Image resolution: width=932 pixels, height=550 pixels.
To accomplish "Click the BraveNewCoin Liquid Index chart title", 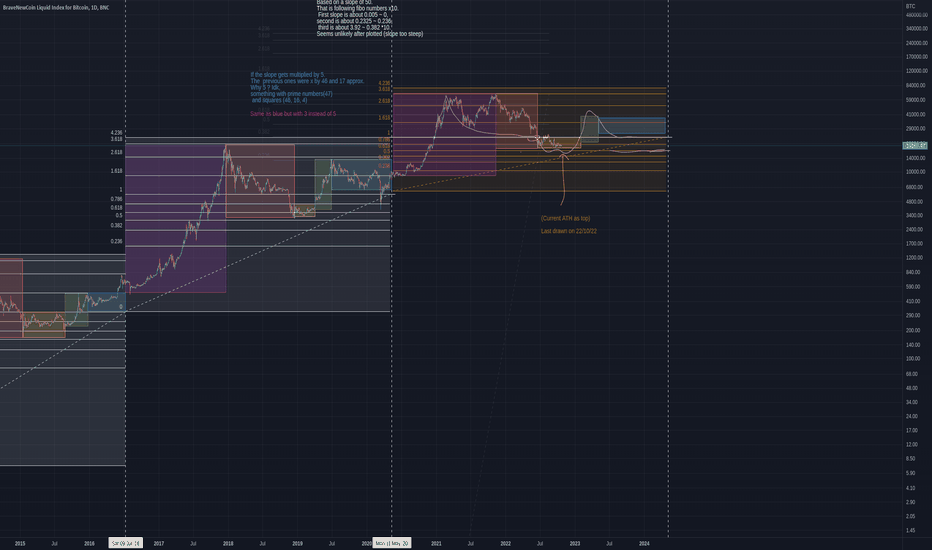I will pyautogui.click(x=56, y=8).
